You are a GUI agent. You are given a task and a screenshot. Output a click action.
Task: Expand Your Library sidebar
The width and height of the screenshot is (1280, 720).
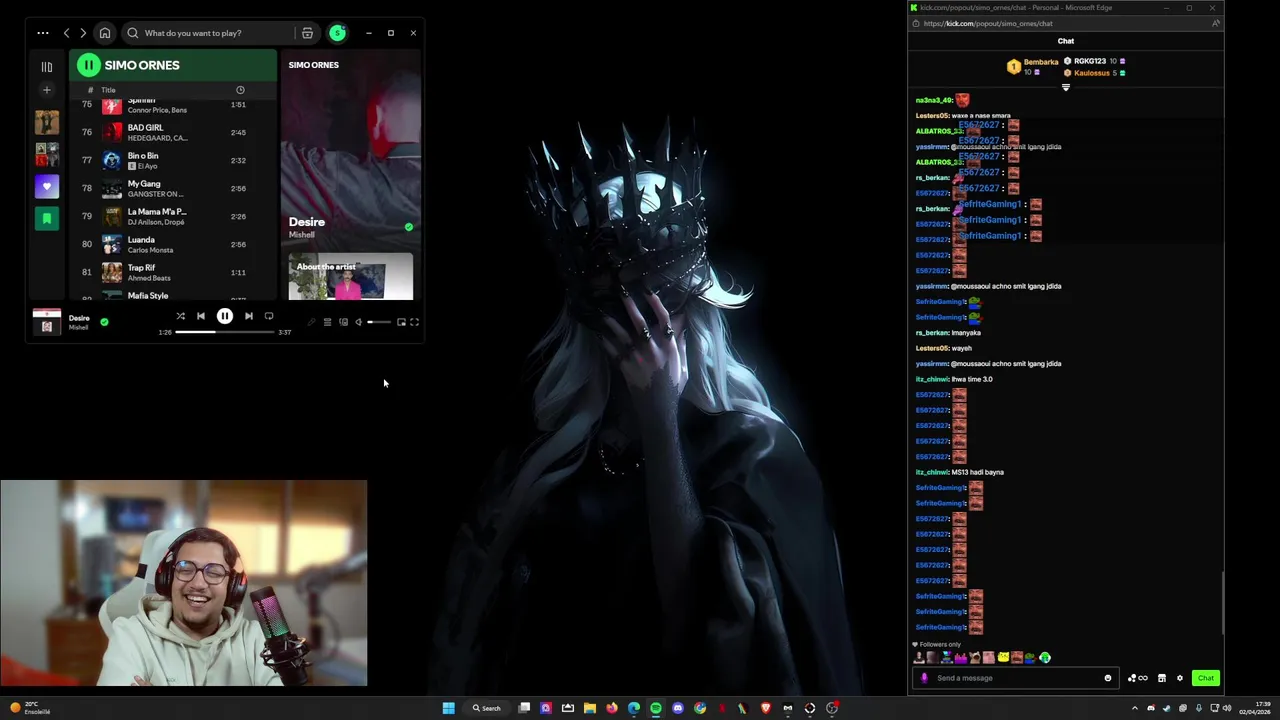click(46, 67)
